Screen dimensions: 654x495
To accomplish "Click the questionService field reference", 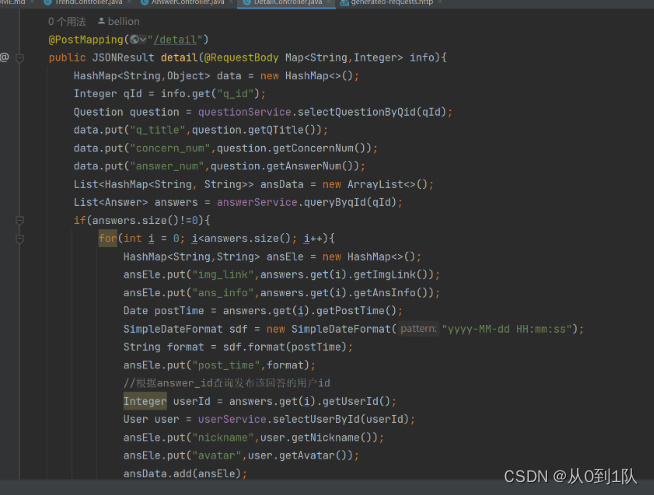I will coord(244,112).
